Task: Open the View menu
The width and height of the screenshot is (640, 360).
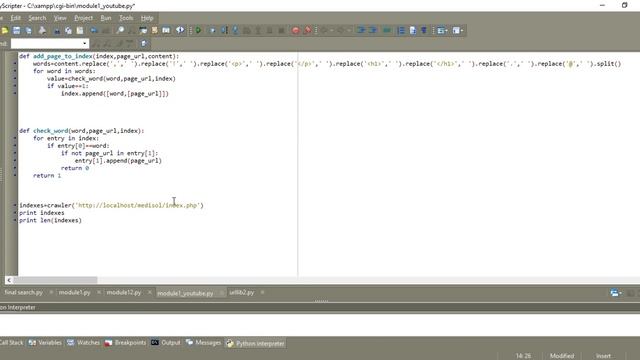Action: [60, 18]
